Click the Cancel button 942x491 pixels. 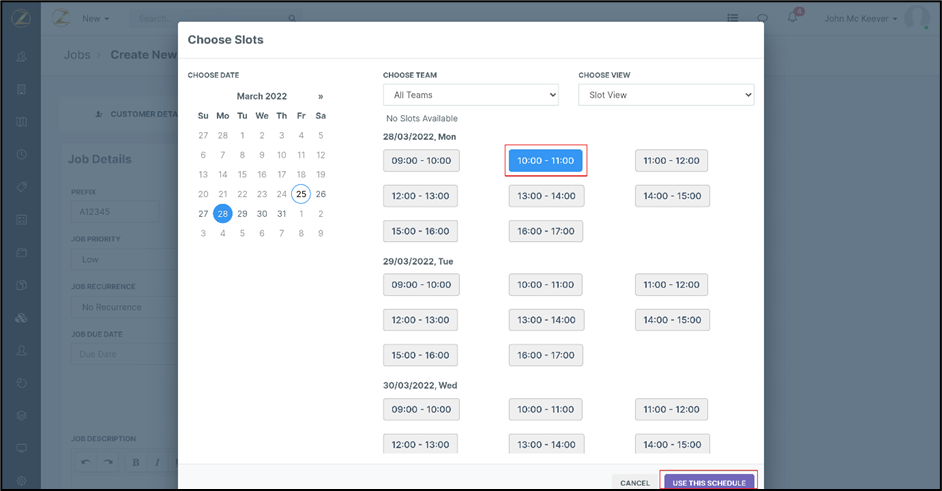[635, 482]
